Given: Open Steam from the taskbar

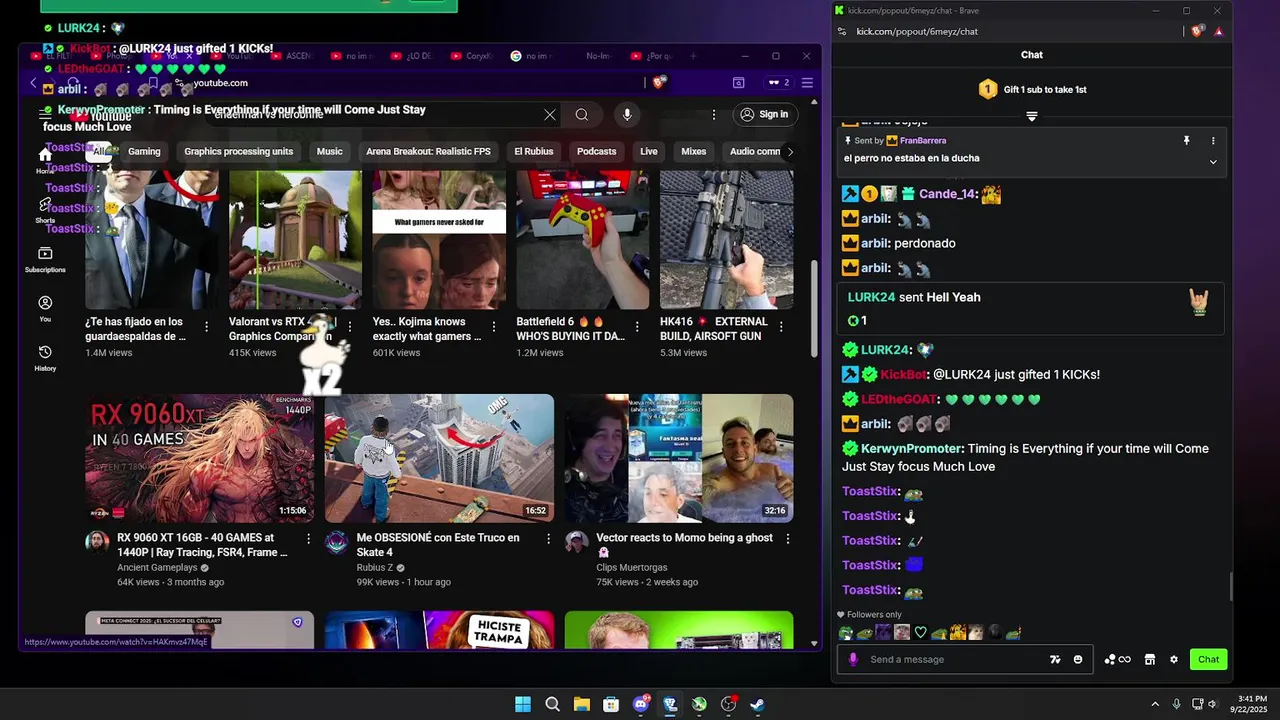Looking at the screenshot, I should [757, 704].
